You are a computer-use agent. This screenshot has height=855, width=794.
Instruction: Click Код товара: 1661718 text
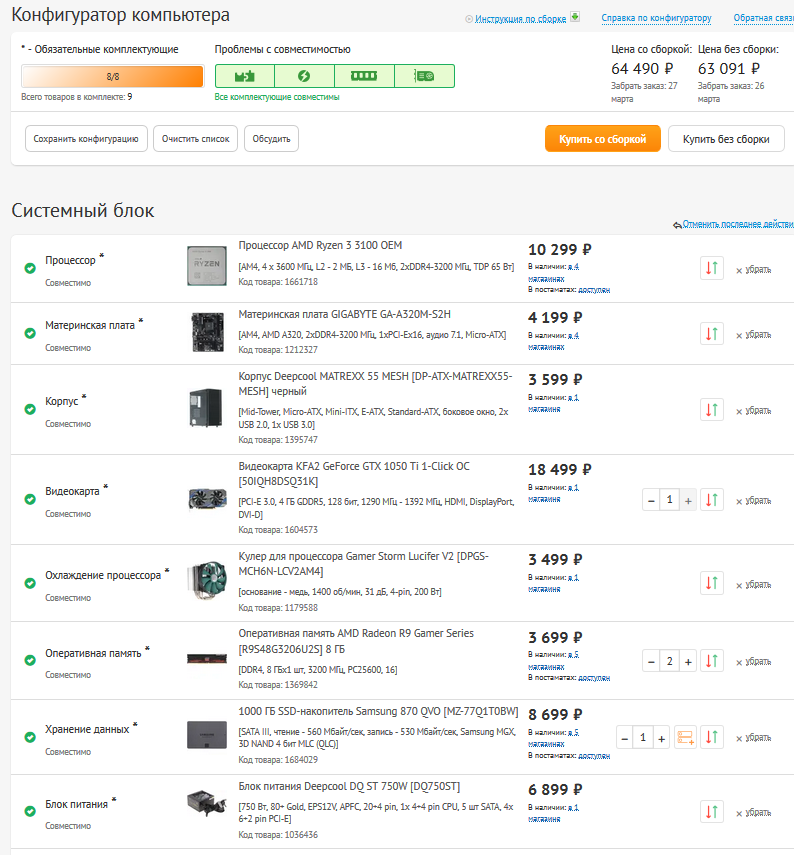(278, 282)
